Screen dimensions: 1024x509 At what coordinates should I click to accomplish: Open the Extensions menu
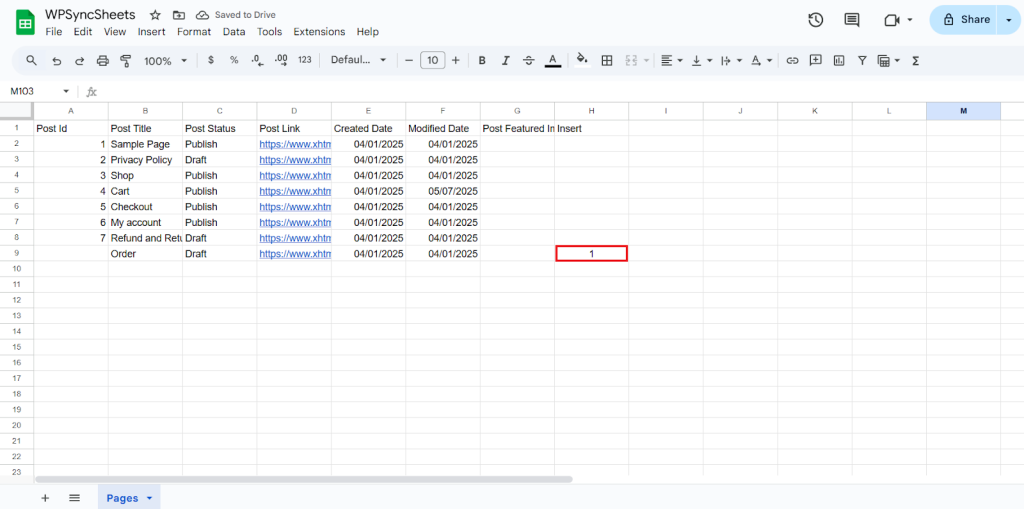(x=319, y=31)
